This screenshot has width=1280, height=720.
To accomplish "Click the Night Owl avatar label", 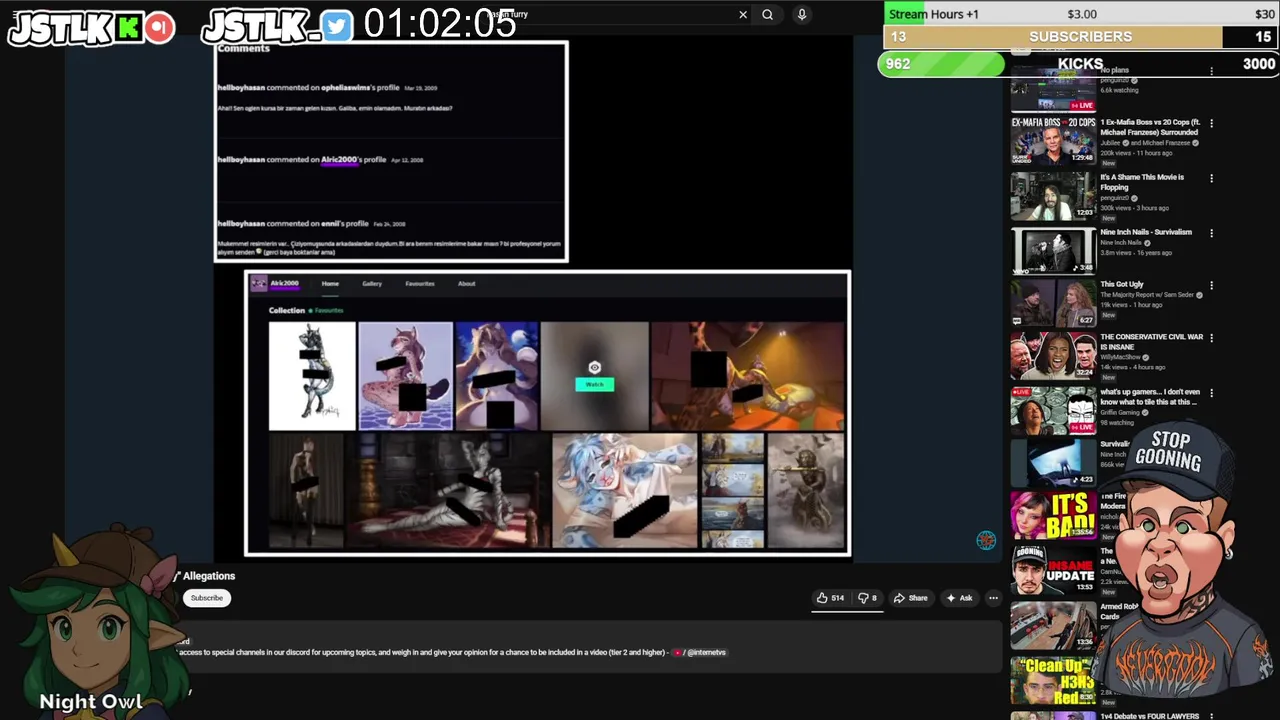I will 91,702.
